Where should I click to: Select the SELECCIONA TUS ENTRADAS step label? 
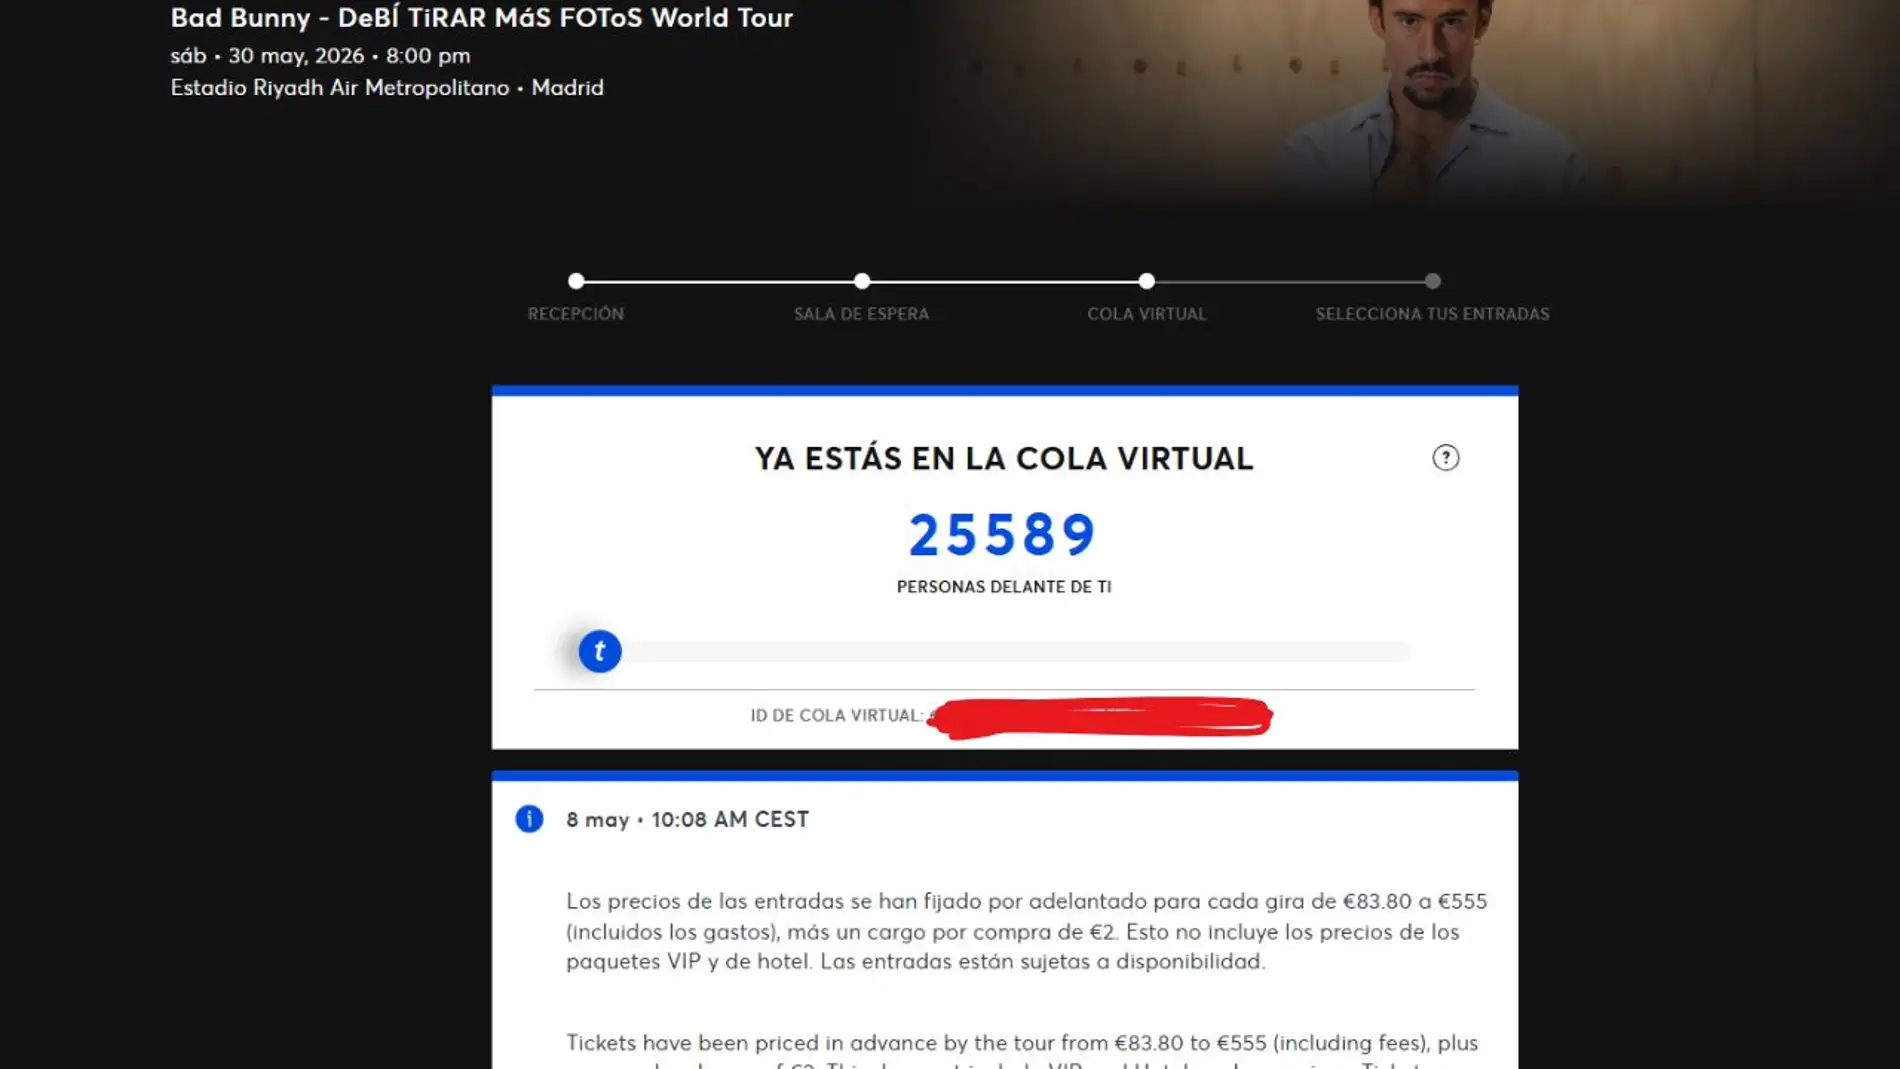click(1433, 314)
